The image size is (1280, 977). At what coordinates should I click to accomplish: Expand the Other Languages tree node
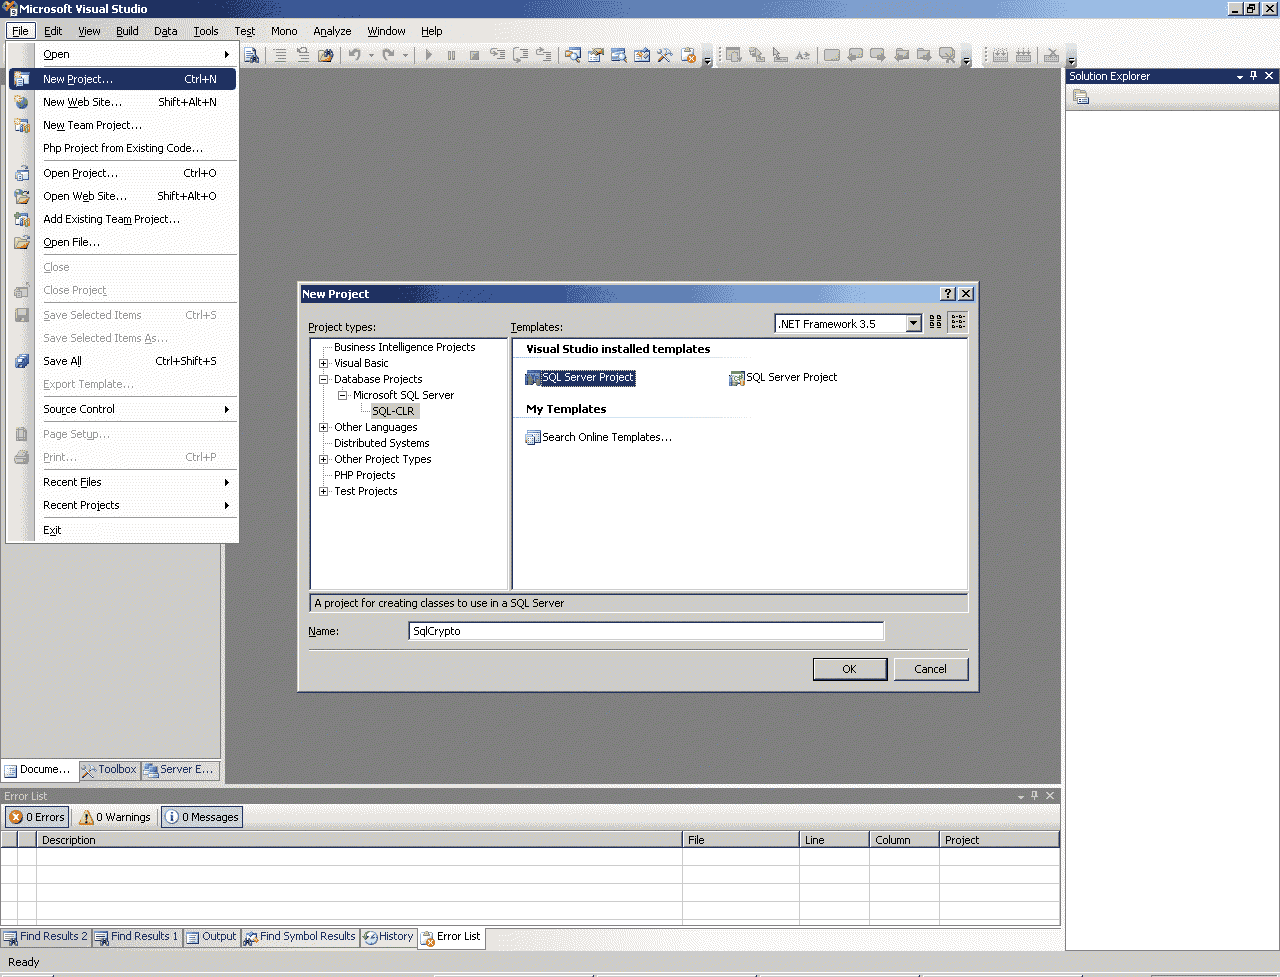[x=324, y=427]
